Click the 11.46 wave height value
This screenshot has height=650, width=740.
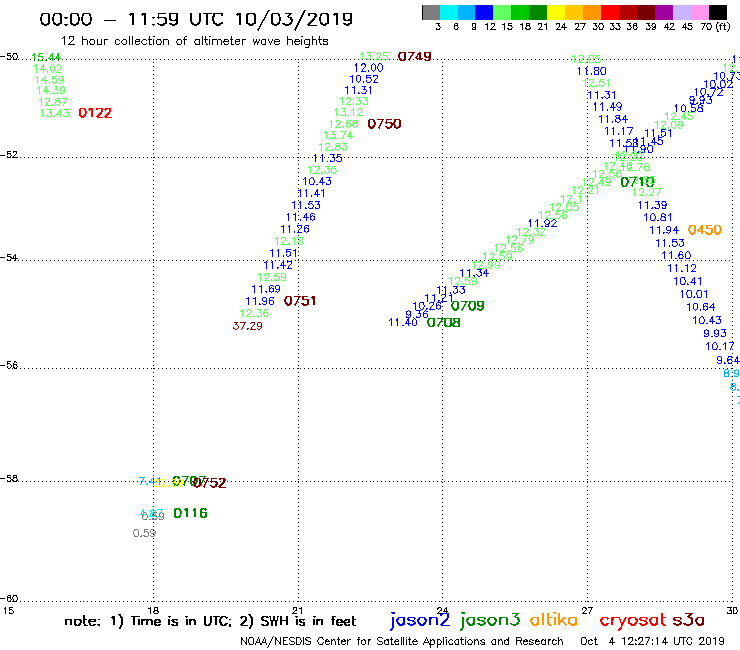point(301,217)
